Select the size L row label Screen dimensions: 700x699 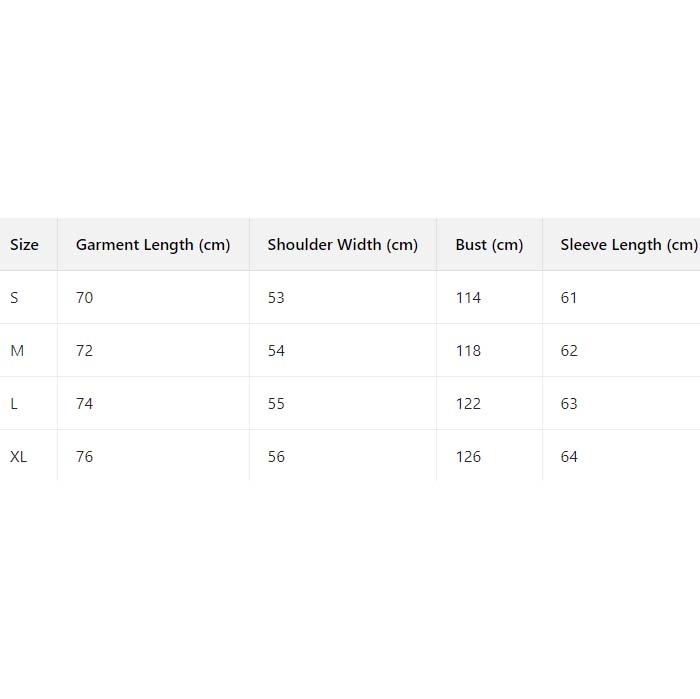[x=14, y=404]
